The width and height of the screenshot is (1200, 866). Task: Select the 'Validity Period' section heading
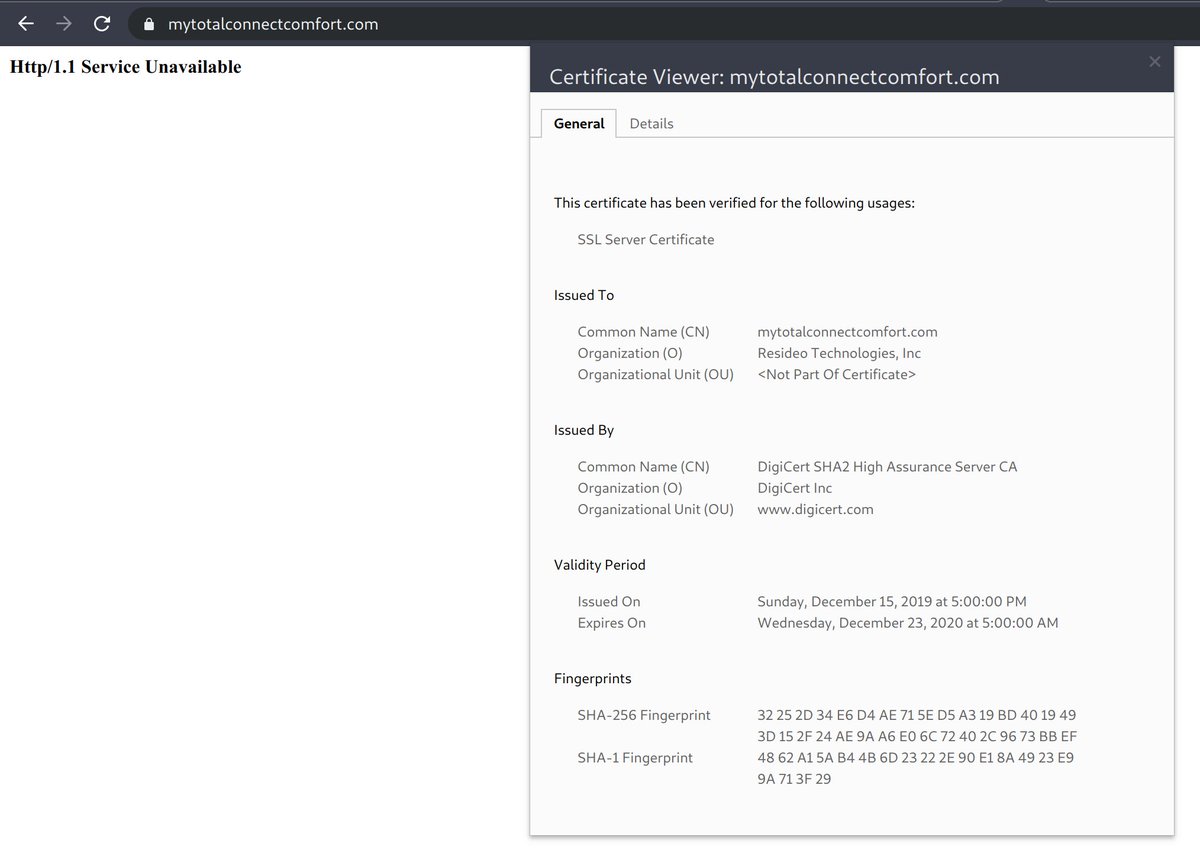coord(600,565)
